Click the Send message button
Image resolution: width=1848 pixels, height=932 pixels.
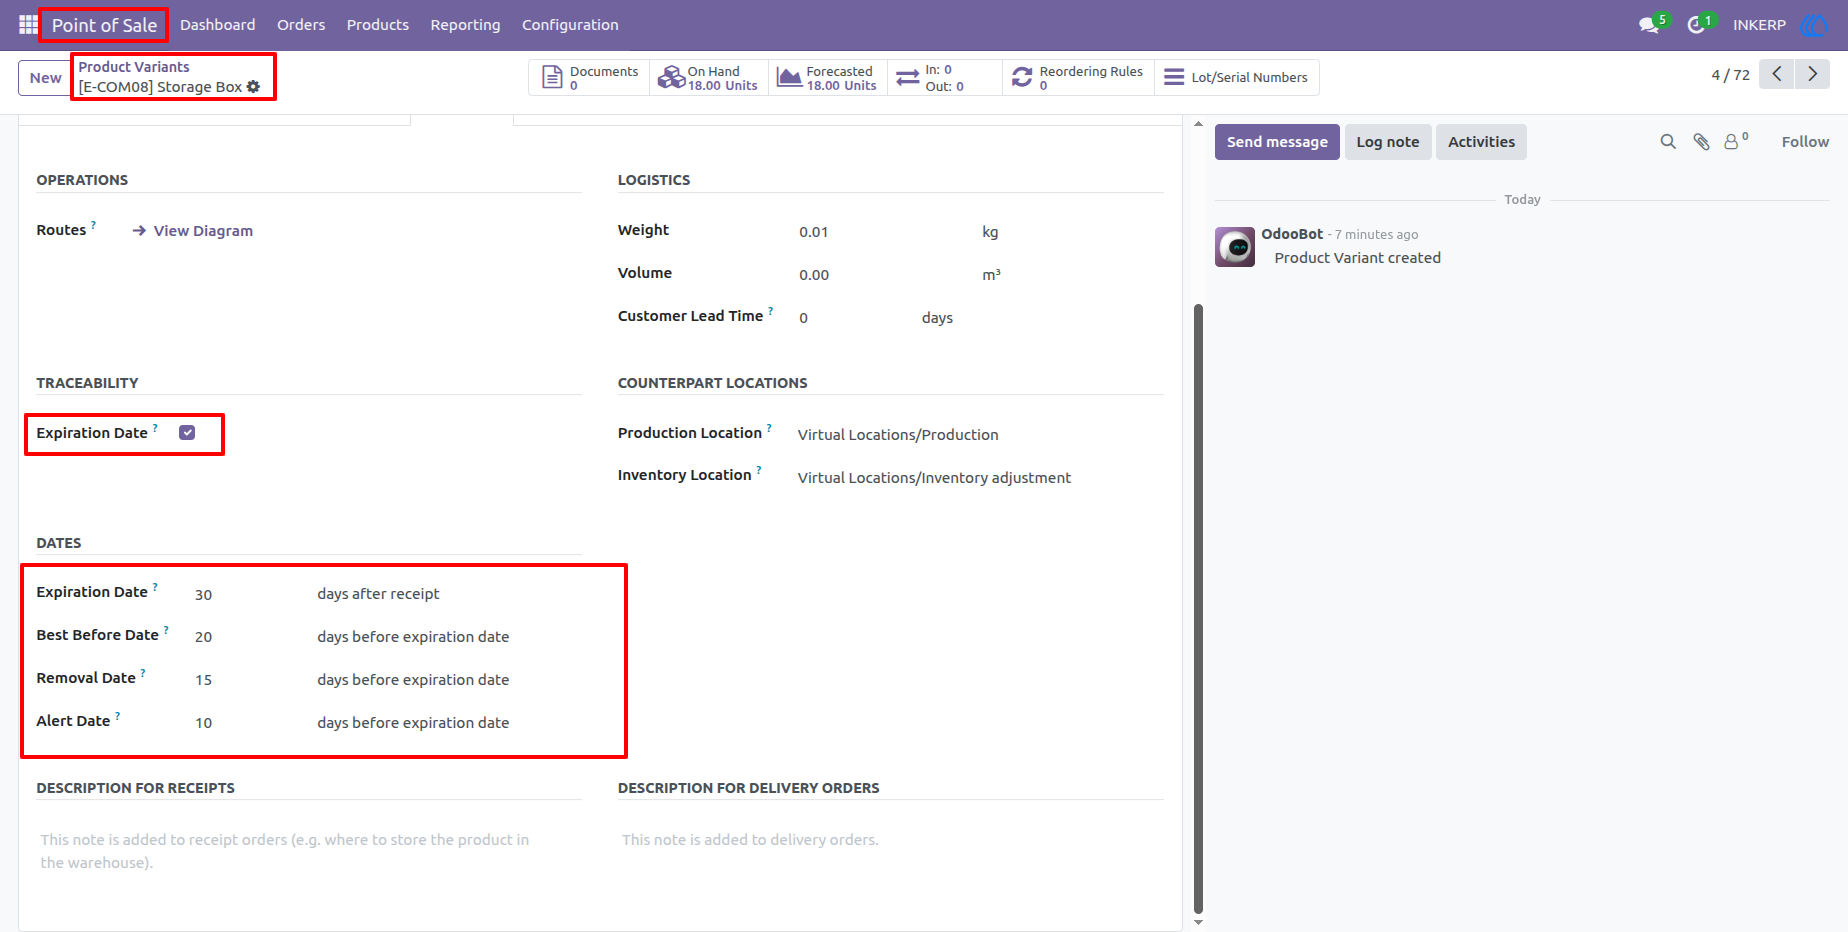point(1277,142)
